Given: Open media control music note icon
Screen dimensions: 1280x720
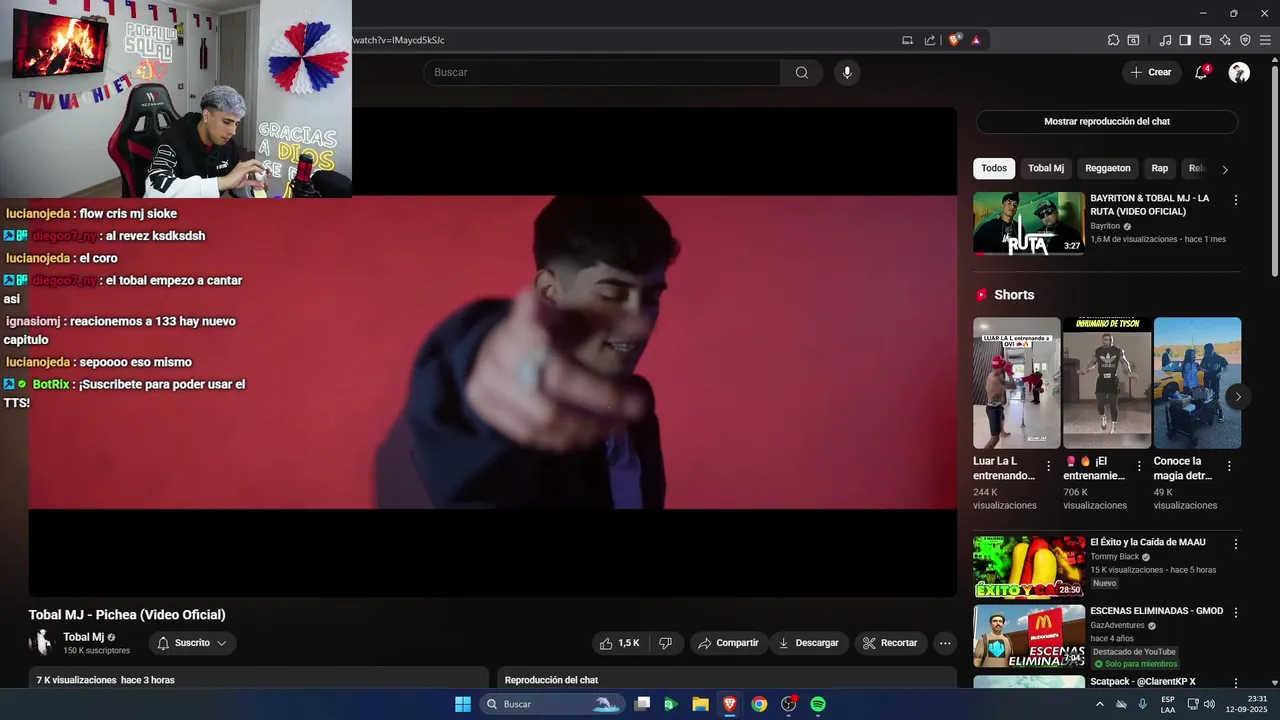Looking at the screenshot, I should pyautogui.click(x=1165, y=40).
